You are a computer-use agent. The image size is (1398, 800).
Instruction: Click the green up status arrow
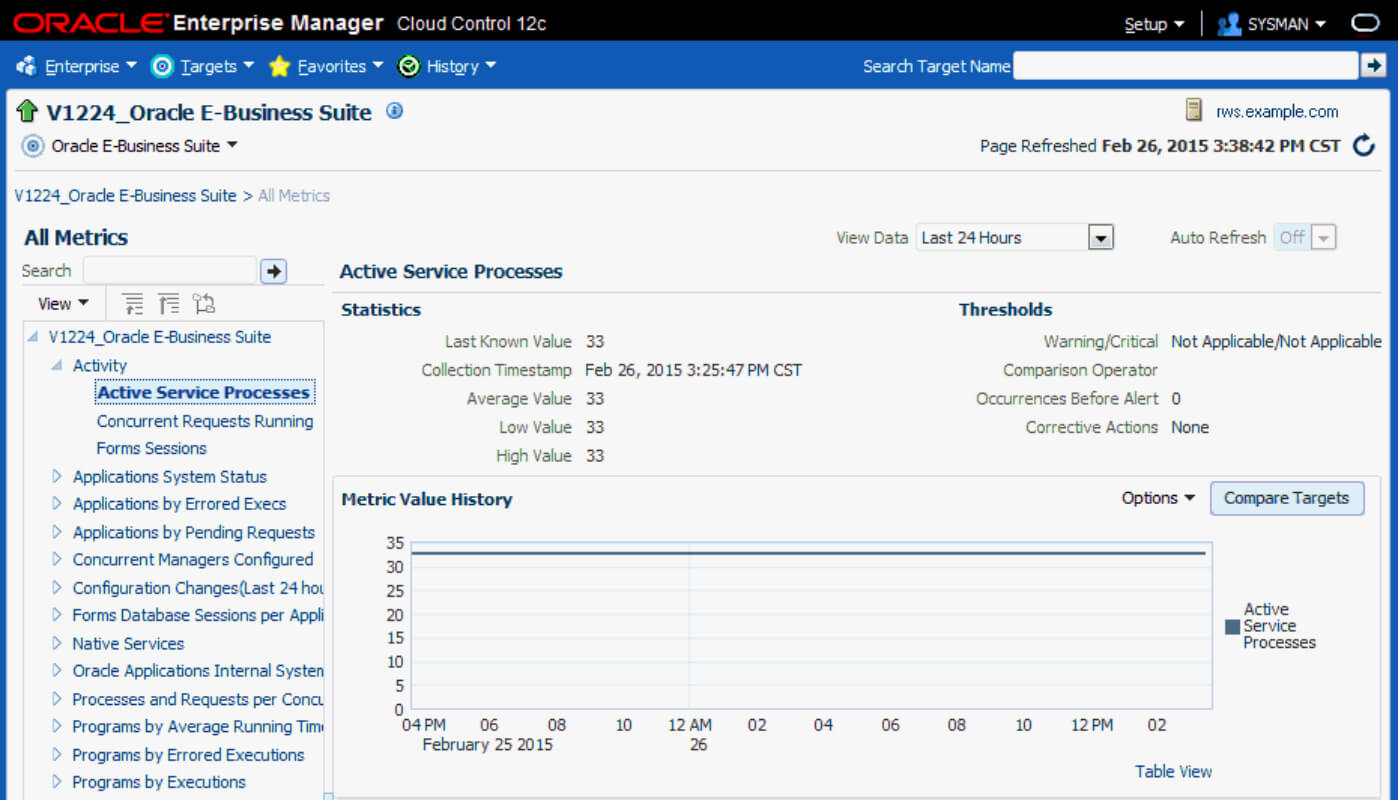click(x=27, y=111)
